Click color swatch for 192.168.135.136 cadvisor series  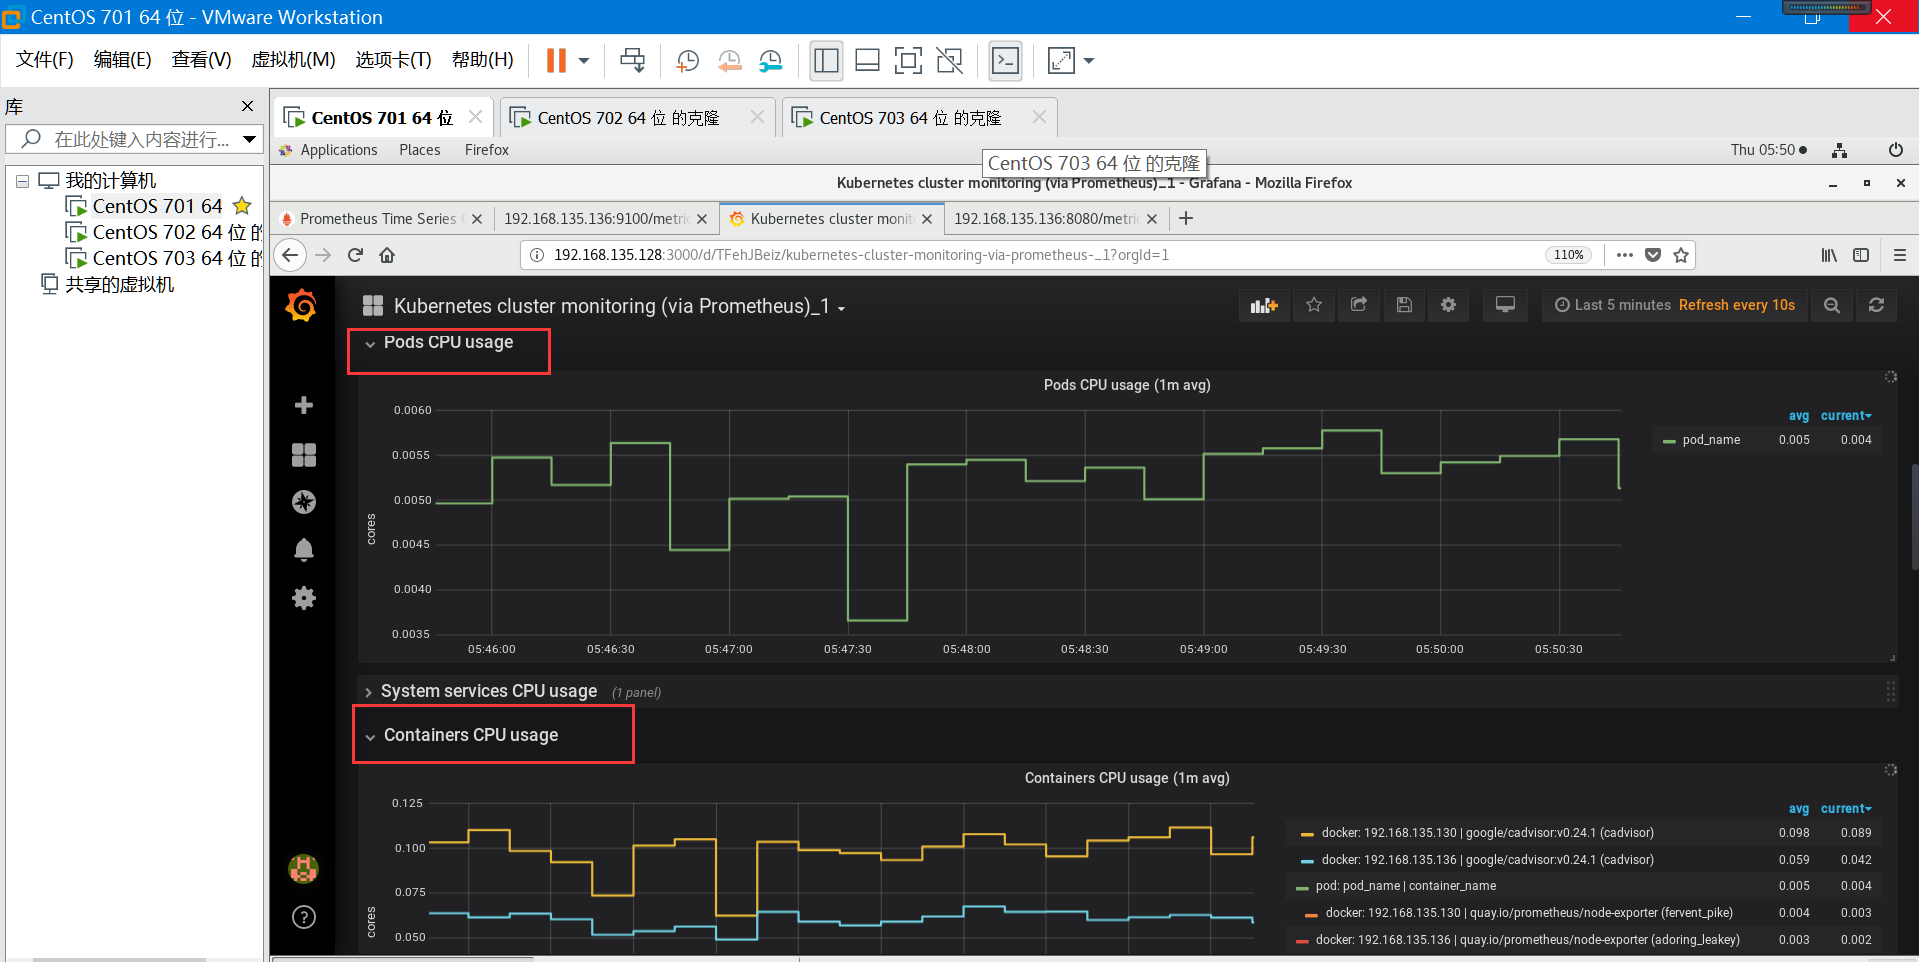[1307, 861]
